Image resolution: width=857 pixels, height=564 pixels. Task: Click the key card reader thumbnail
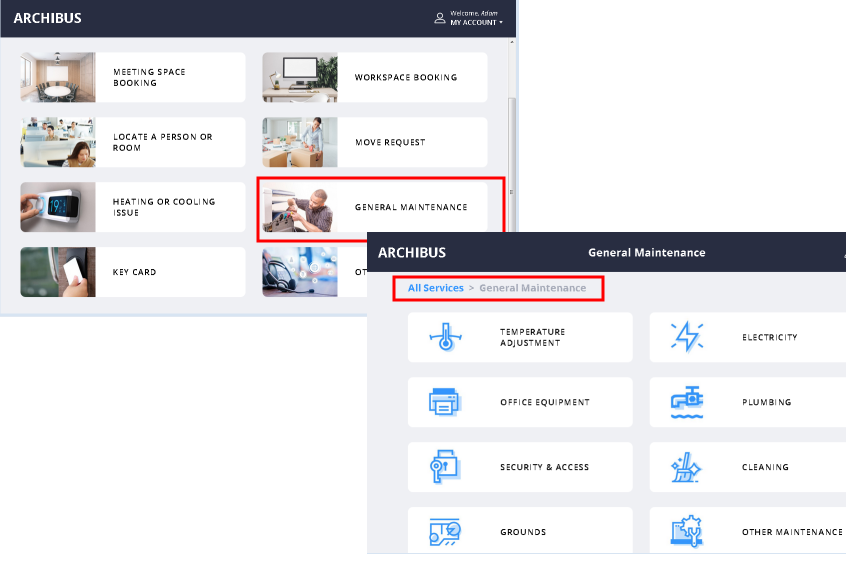point(58,272)
